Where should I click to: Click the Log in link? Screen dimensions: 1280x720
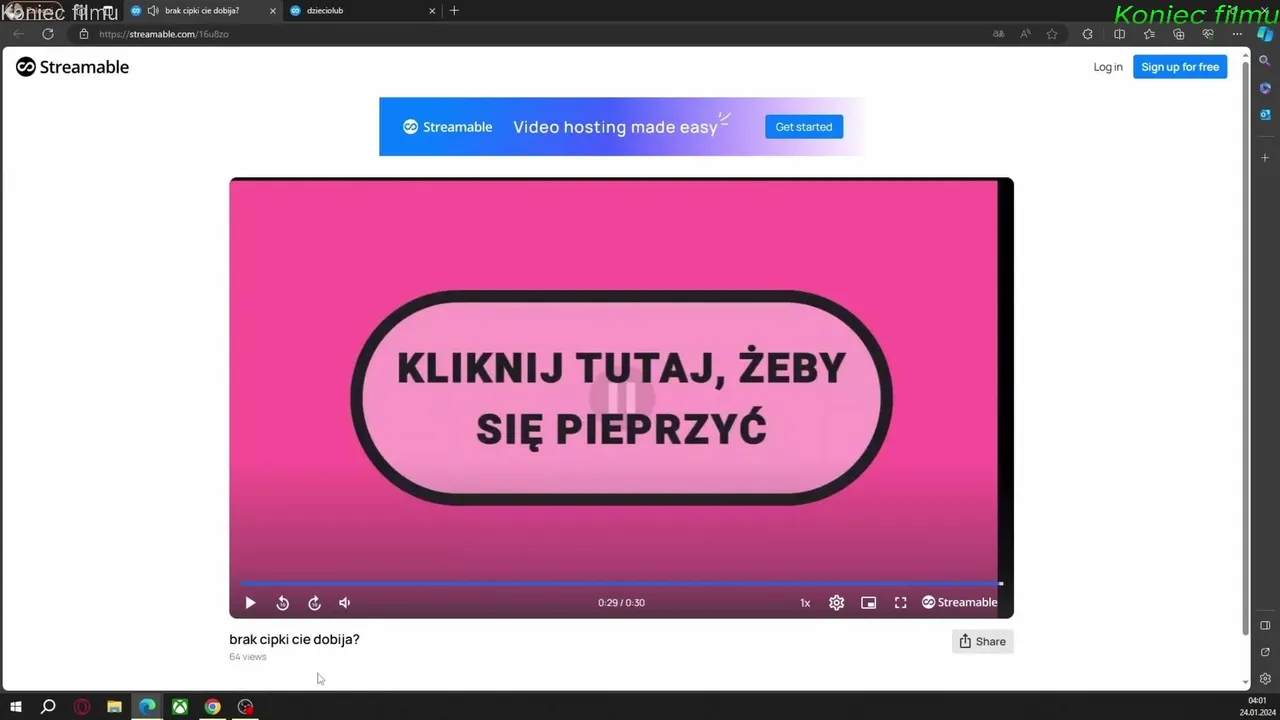click(1108, 67)
